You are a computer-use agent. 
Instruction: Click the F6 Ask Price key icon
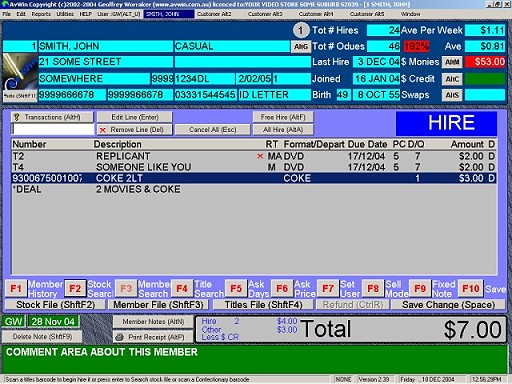tap(282, 289)
